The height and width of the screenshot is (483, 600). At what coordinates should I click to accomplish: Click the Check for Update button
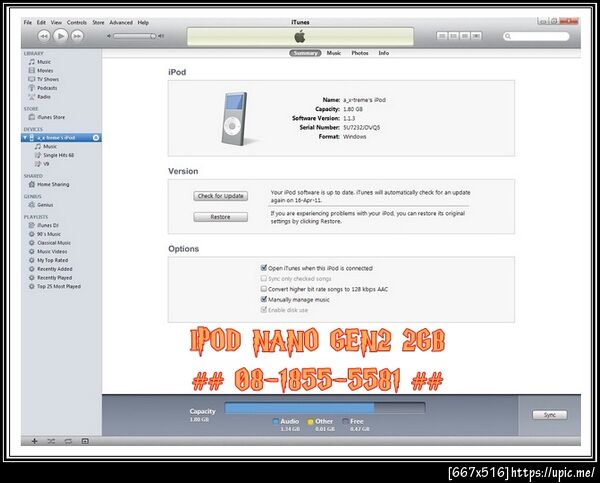[220, 196]
